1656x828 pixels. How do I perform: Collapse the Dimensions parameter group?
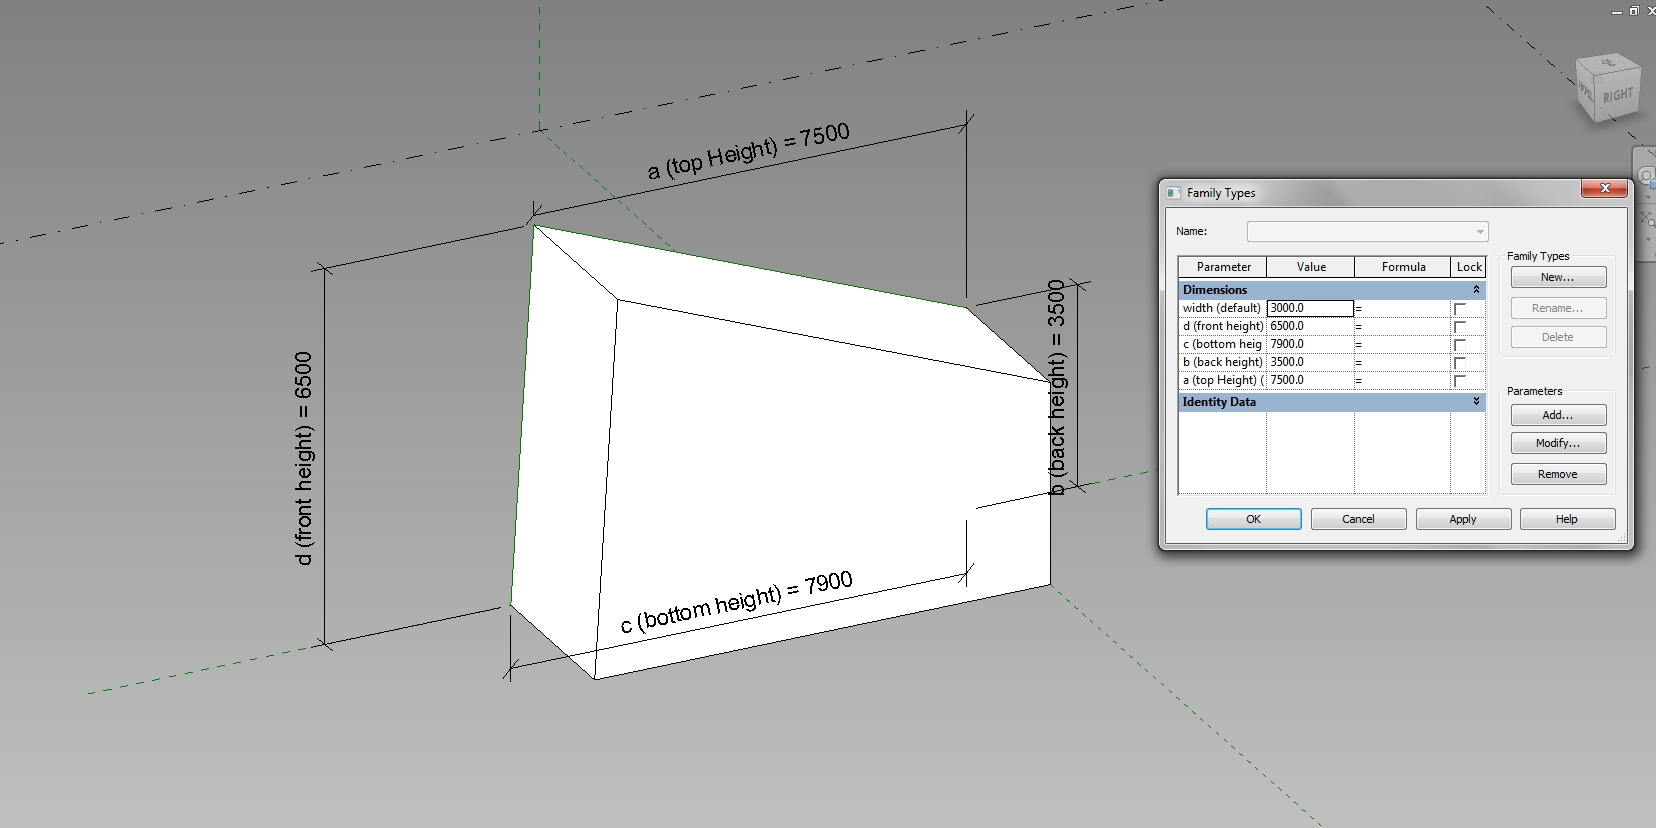pos(1476,290)
